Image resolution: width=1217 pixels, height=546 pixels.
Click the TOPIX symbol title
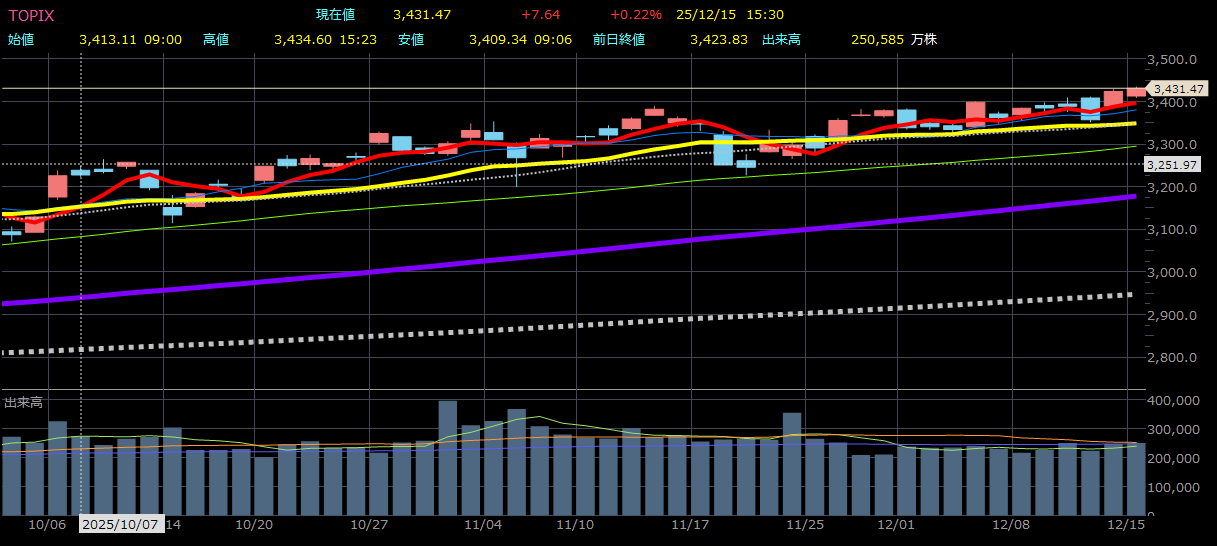tap(31, 15)
